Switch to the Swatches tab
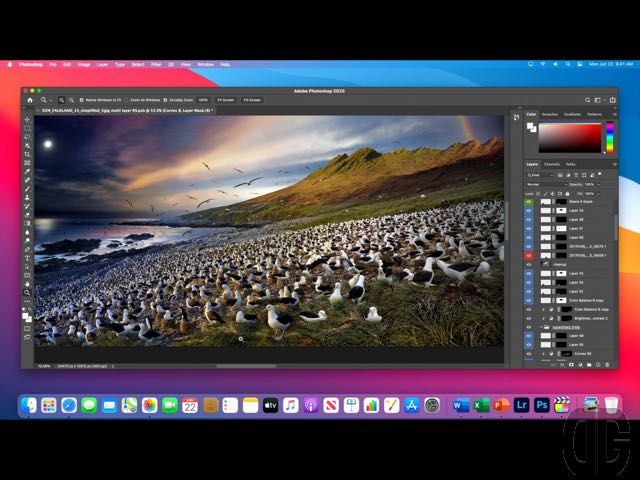Viewport: 640px width, 480px height. (x=550, y=114)
